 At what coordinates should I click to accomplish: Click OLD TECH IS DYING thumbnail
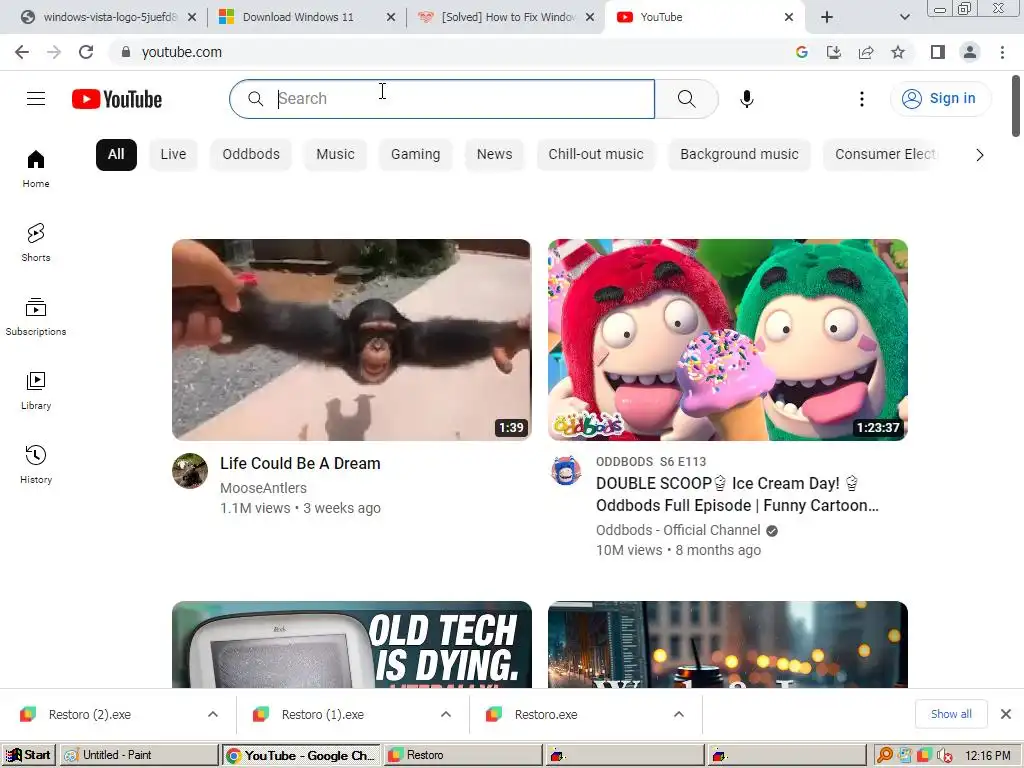pos(351,645)
